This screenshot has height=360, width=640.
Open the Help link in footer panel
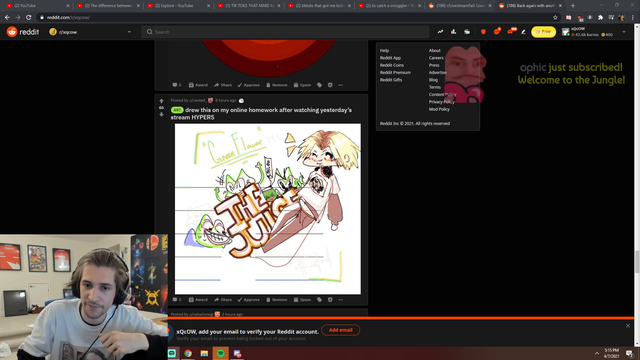[384, 51]
